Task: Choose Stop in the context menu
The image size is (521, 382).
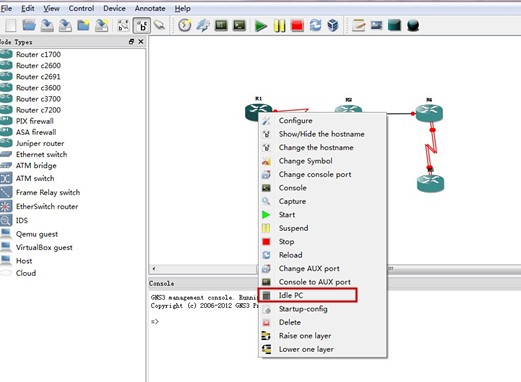Action: click(x=322, y=242)
